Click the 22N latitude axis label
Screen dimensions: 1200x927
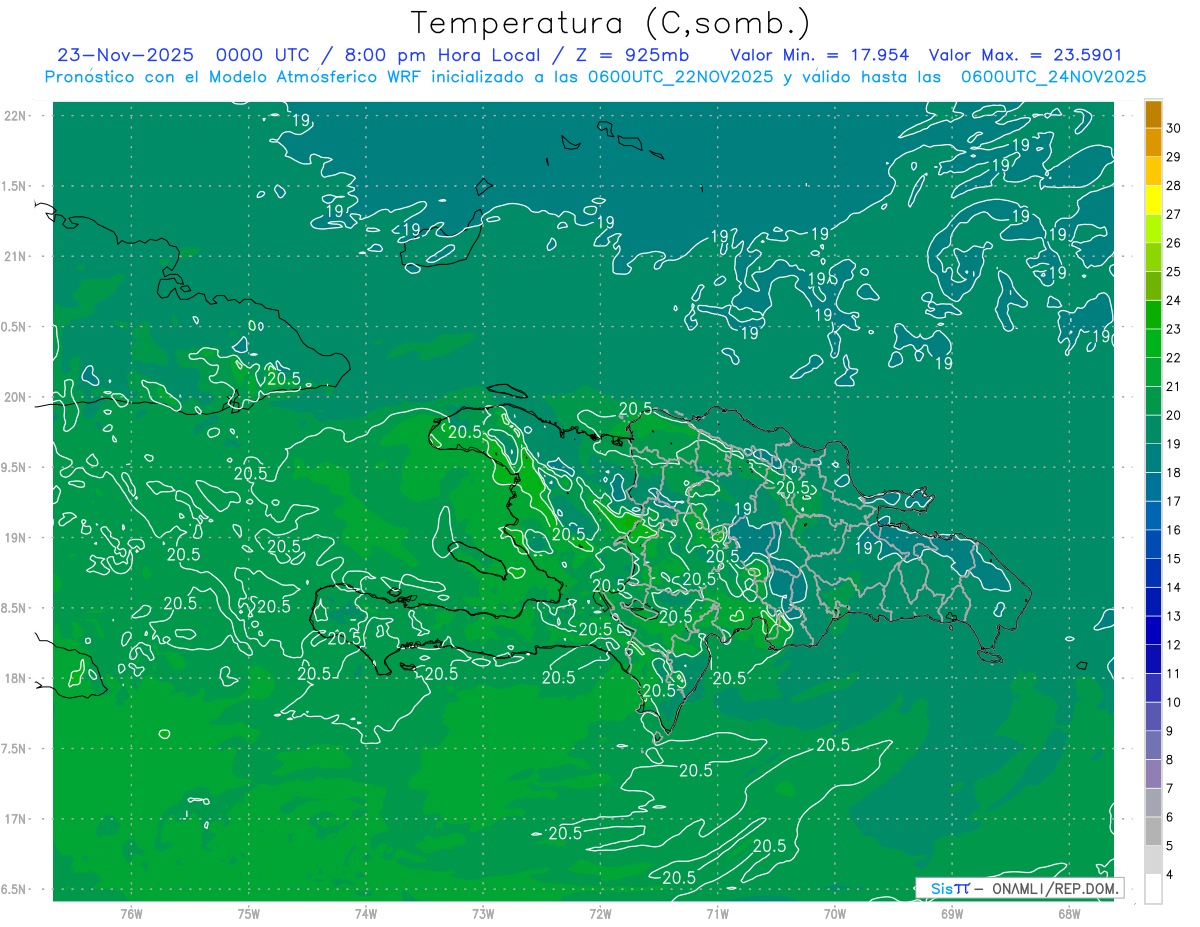pos(15,115)
